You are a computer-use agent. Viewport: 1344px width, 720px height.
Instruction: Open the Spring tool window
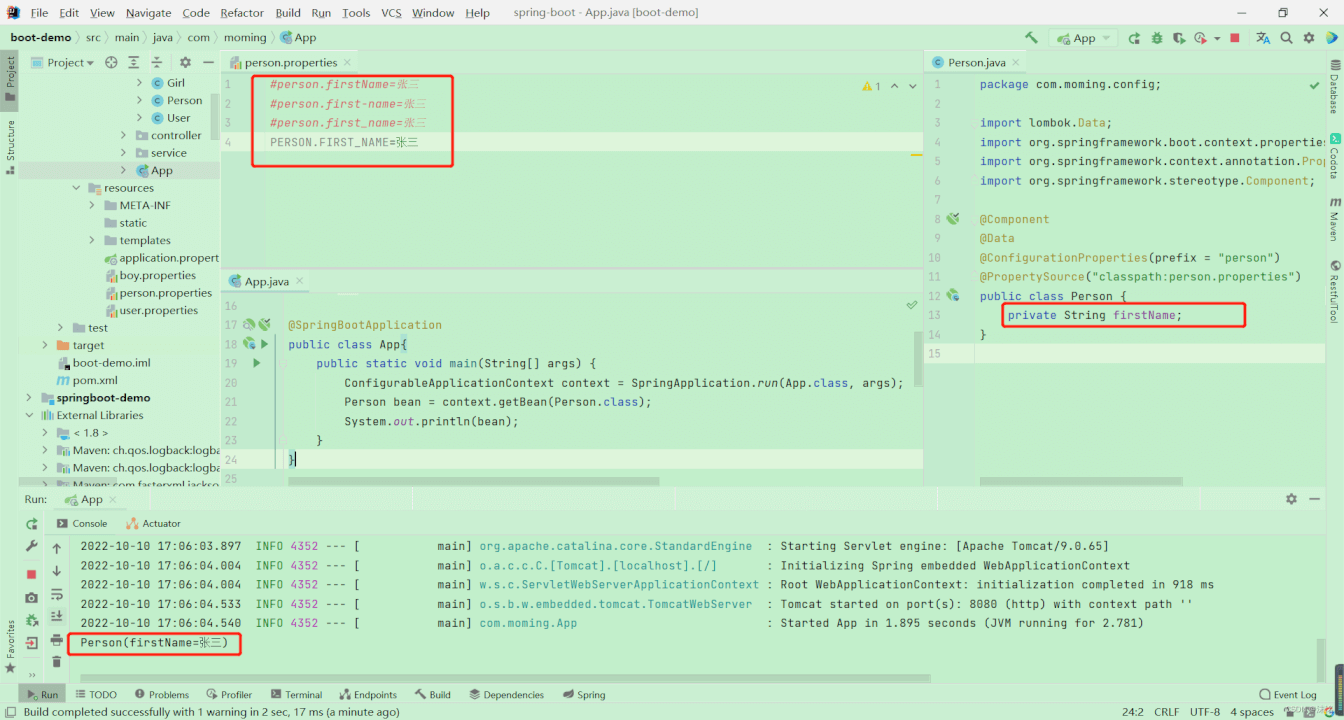tap(584, 695)
